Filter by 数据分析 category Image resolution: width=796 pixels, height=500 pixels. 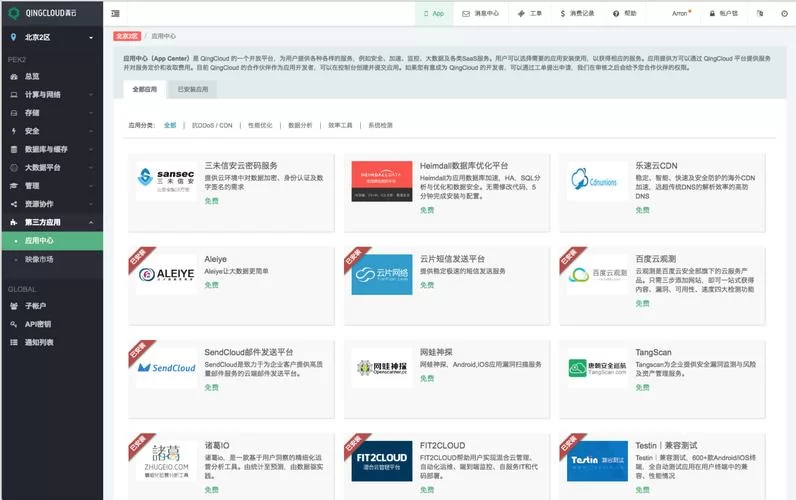(x=300, y=125)
